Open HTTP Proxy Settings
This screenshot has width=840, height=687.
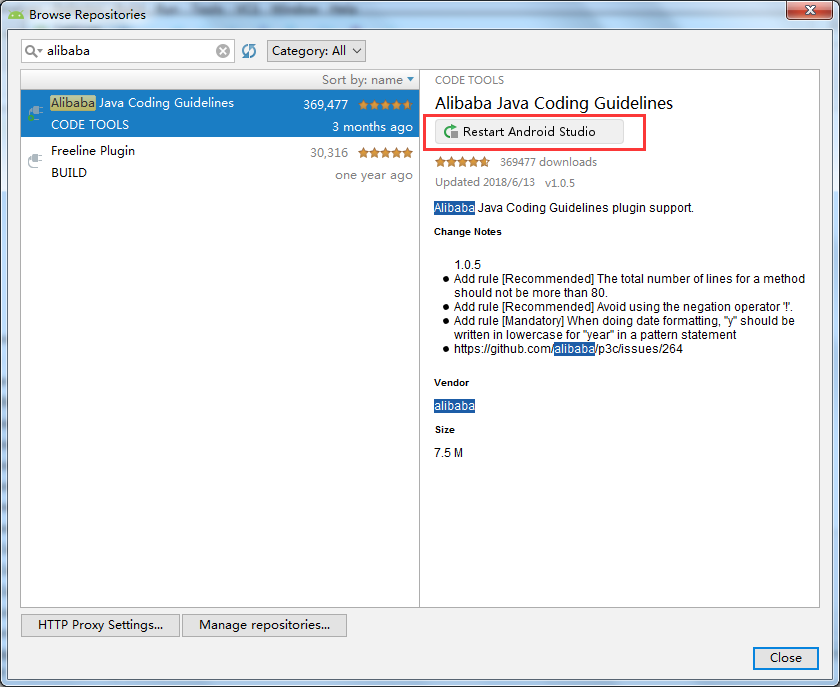pos(100,625)
